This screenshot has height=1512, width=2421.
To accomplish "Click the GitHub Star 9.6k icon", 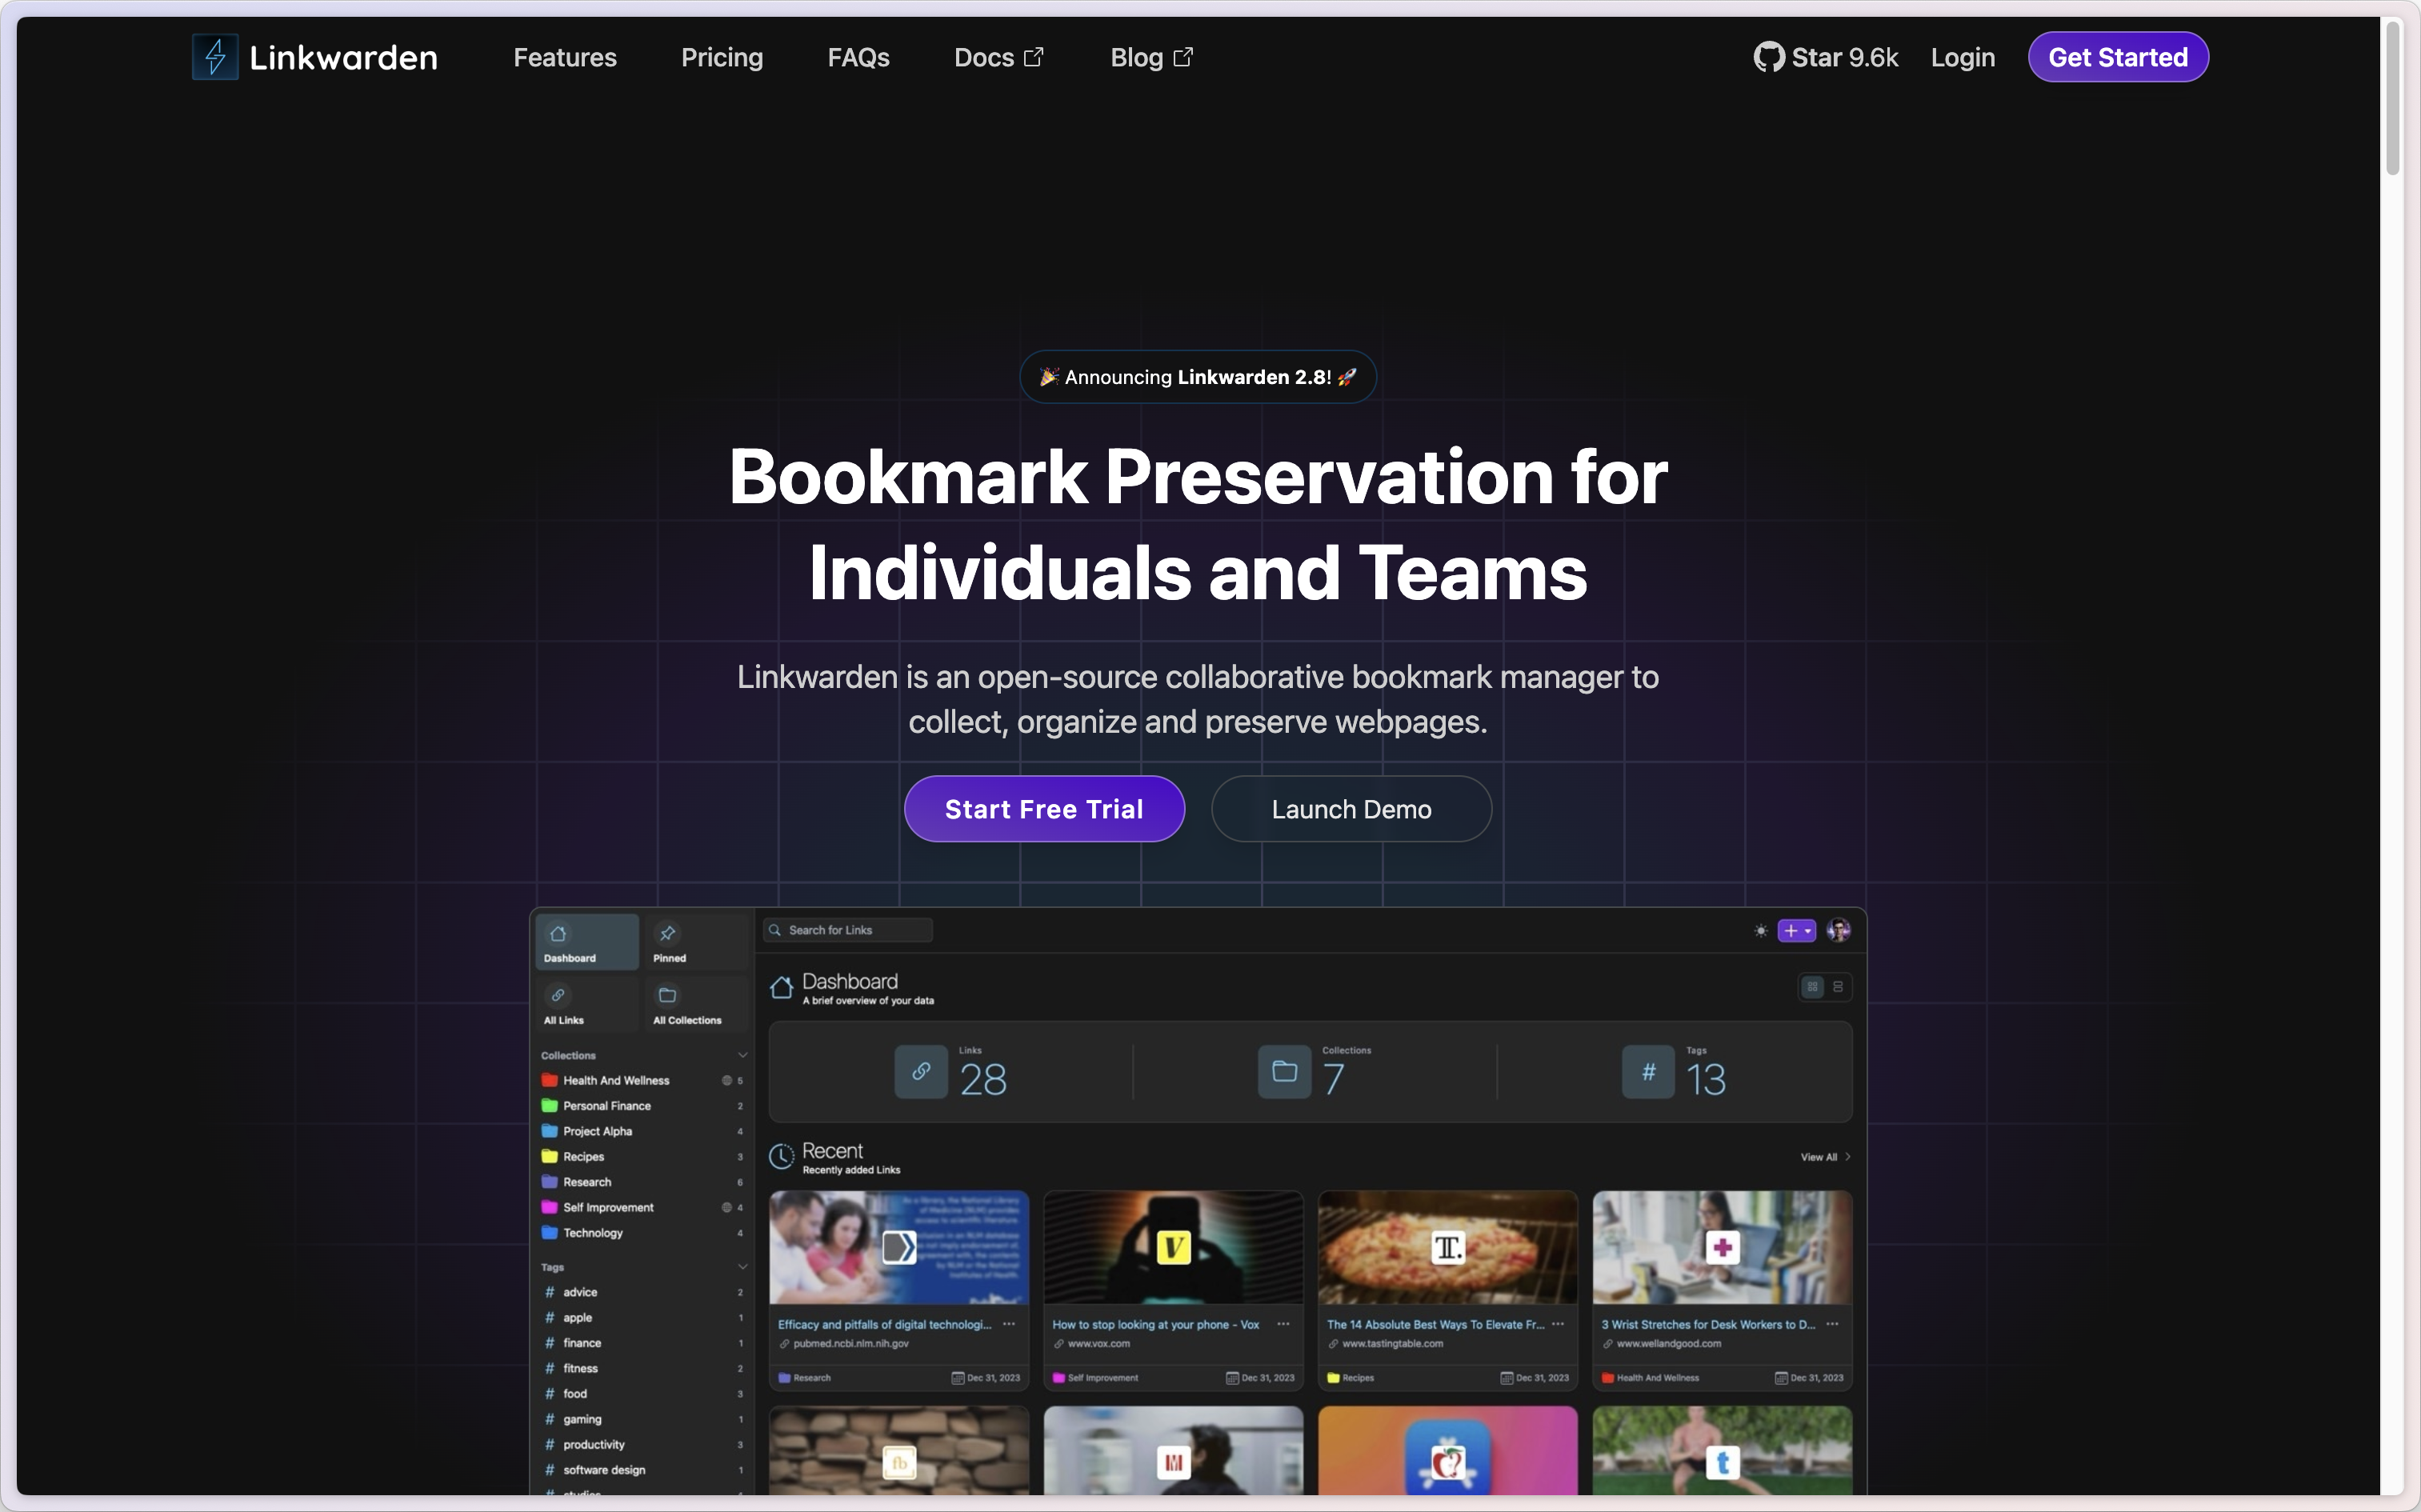I will click(x=1768, y=57).
